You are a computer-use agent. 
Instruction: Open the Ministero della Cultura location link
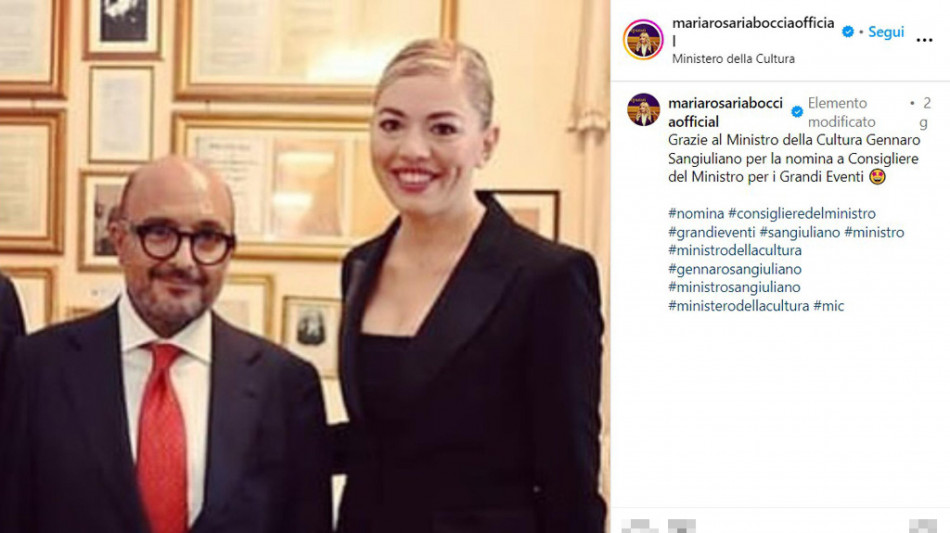pos(733,59)
